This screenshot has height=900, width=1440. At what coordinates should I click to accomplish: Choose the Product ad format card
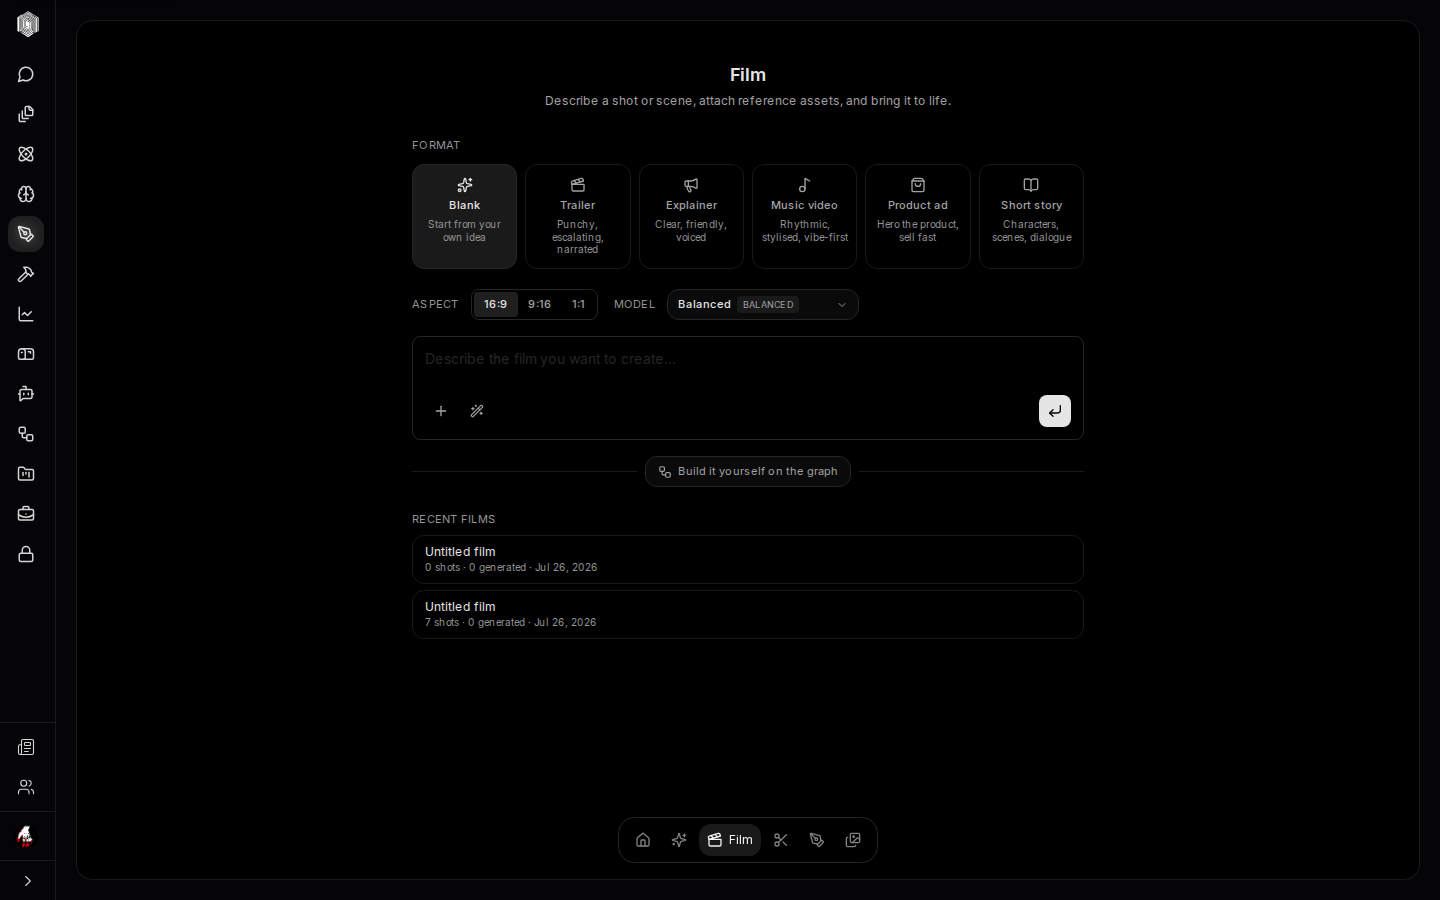(x=918, y=217)
